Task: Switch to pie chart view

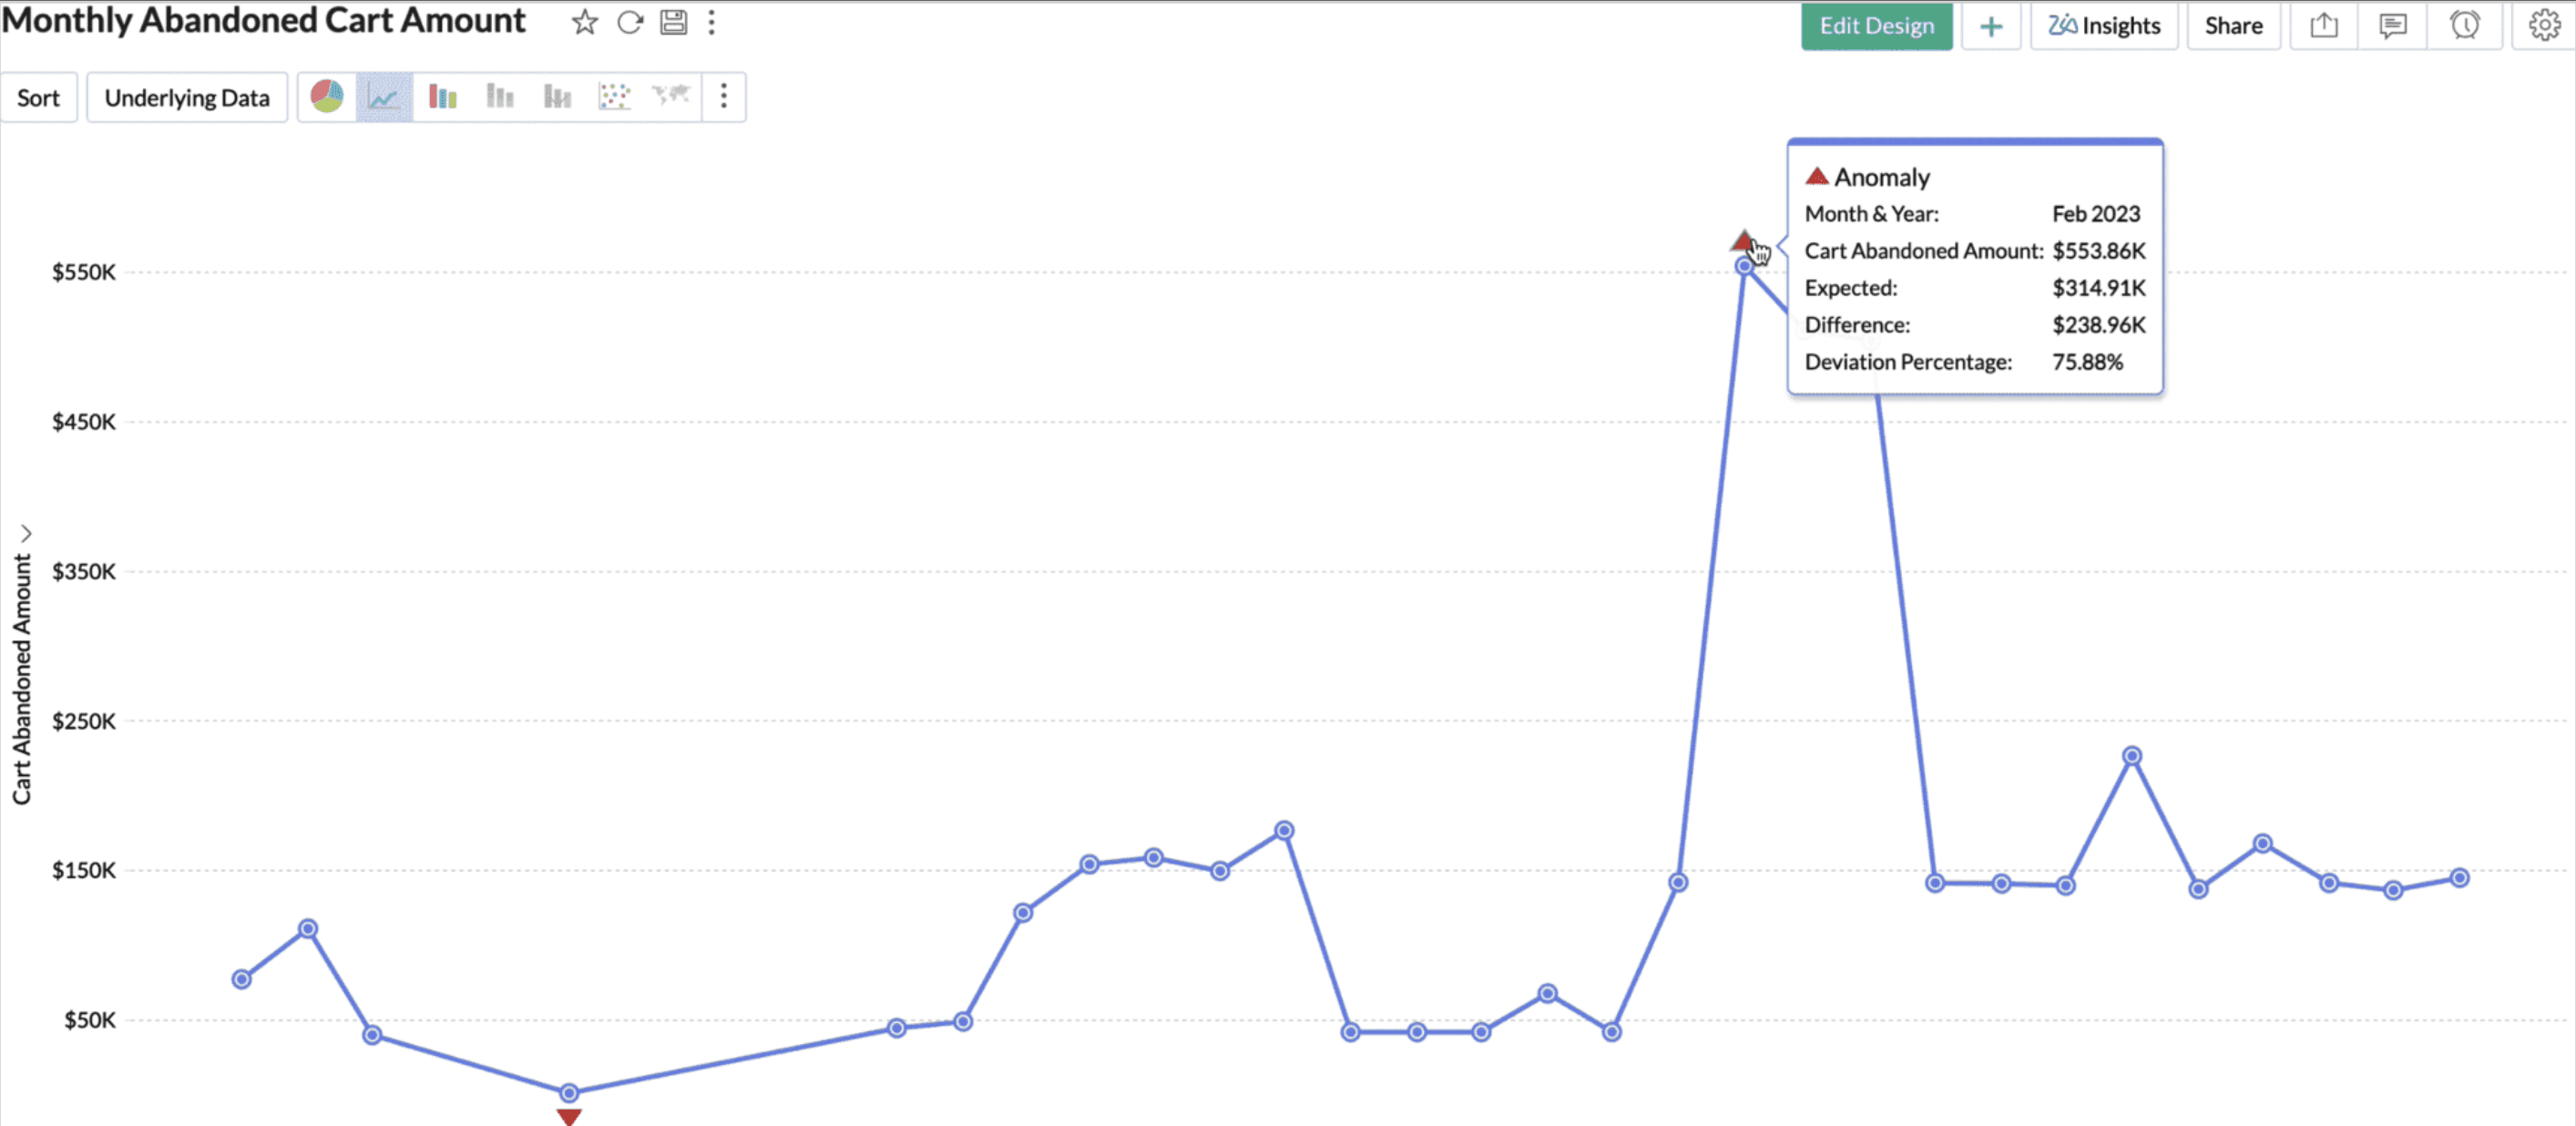Action: click(327, 97)
